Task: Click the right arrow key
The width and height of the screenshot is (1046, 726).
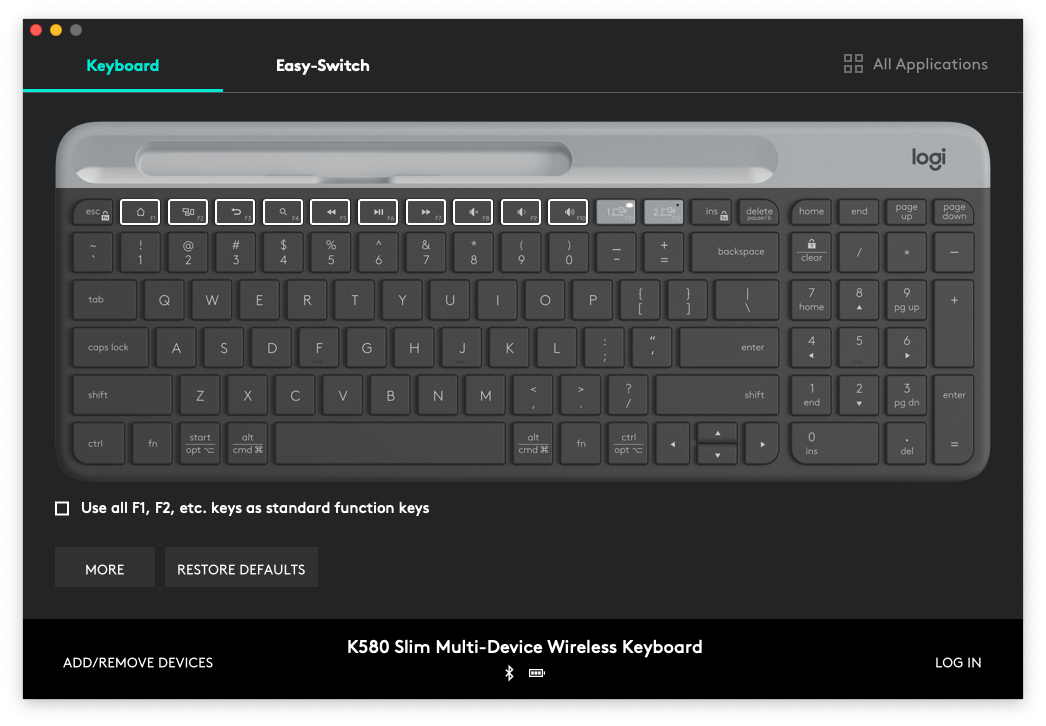Action: tap(762, 444)
